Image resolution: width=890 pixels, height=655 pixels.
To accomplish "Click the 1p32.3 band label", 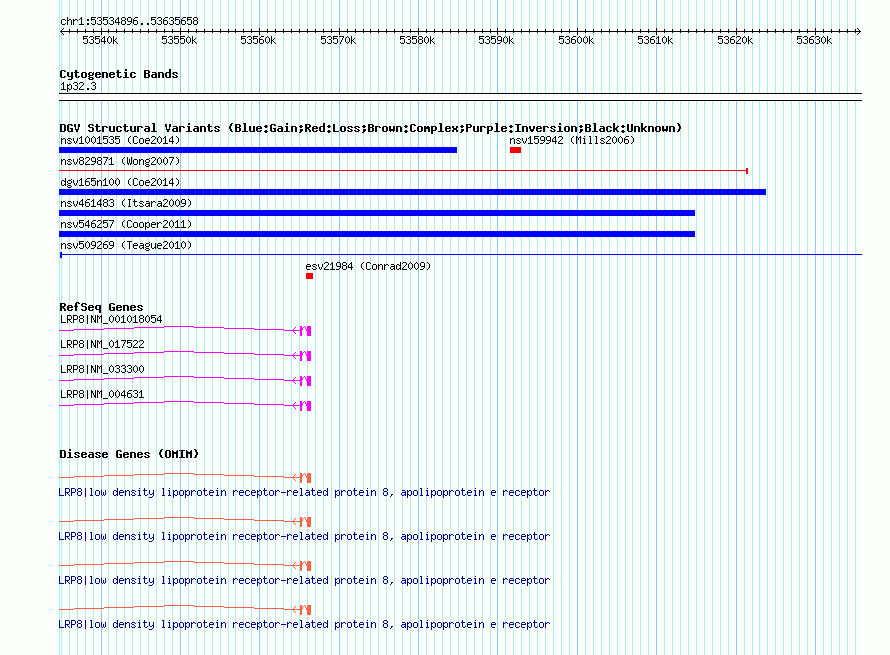I will coord(78,87).
